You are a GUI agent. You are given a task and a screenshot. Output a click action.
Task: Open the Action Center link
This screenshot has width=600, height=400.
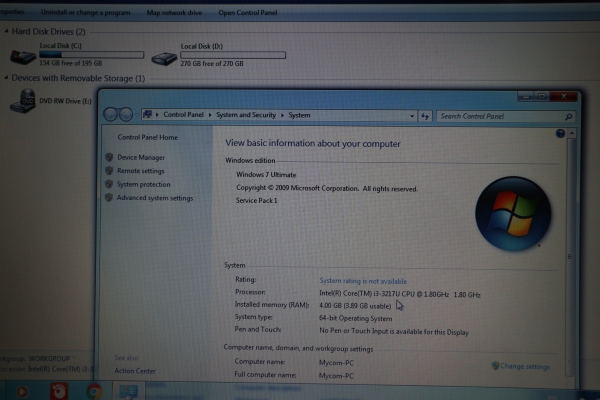pos(135,371)
